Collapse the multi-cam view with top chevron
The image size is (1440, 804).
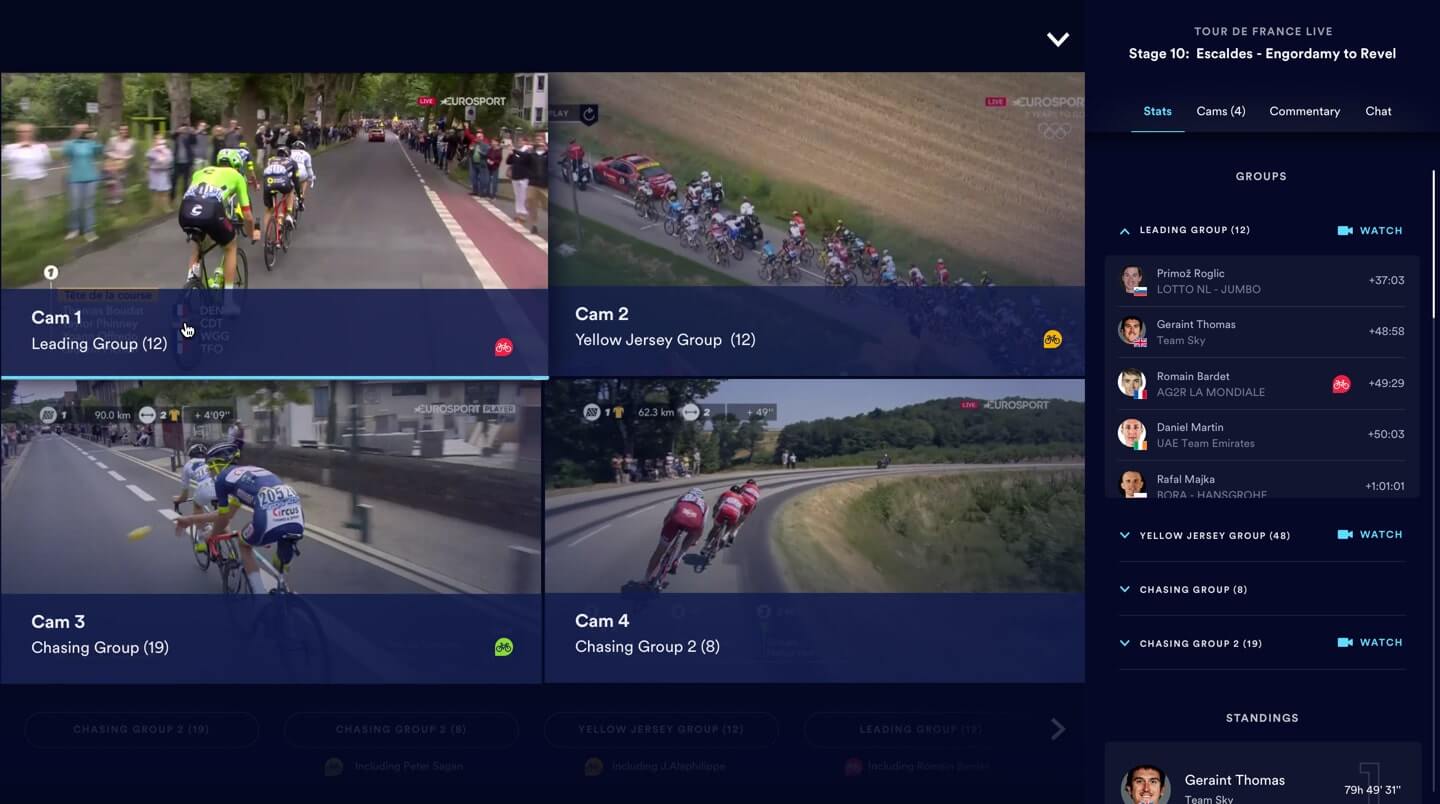[x=1057, y=40]
